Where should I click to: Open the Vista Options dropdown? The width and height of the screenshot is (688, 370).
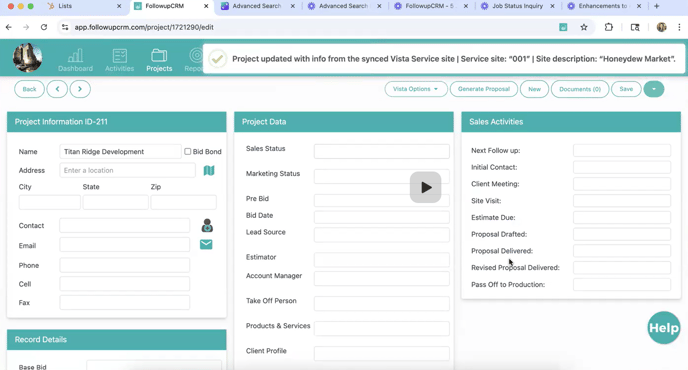click(x=416, y=89)
